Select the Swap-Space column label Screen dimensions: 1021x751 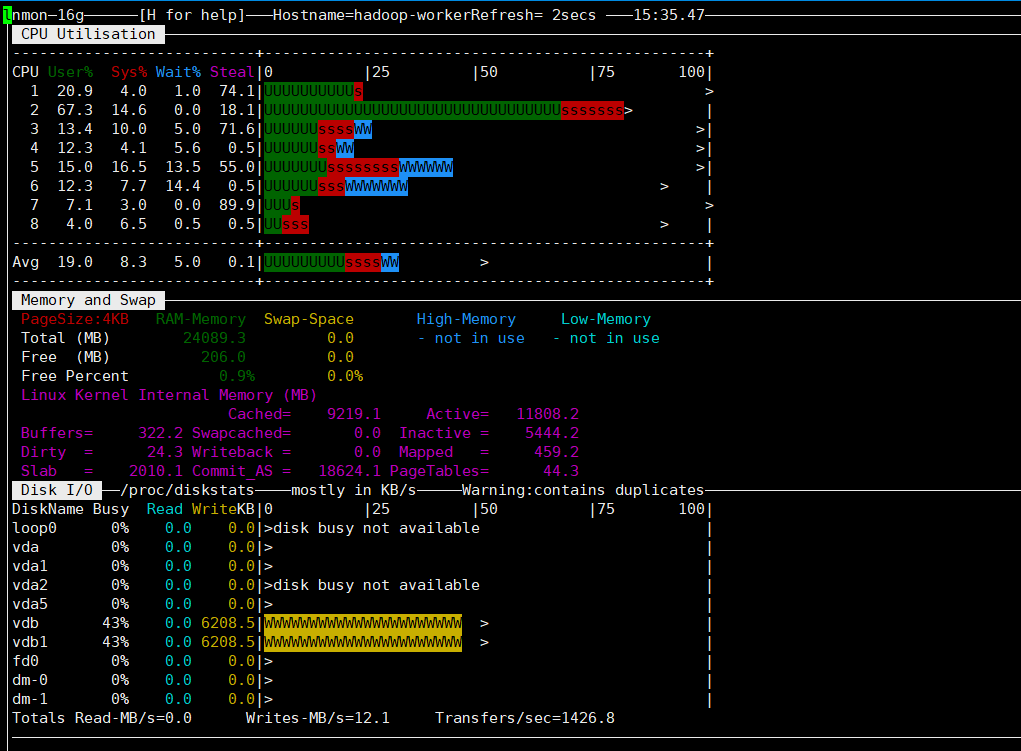[x=308, y=319]
